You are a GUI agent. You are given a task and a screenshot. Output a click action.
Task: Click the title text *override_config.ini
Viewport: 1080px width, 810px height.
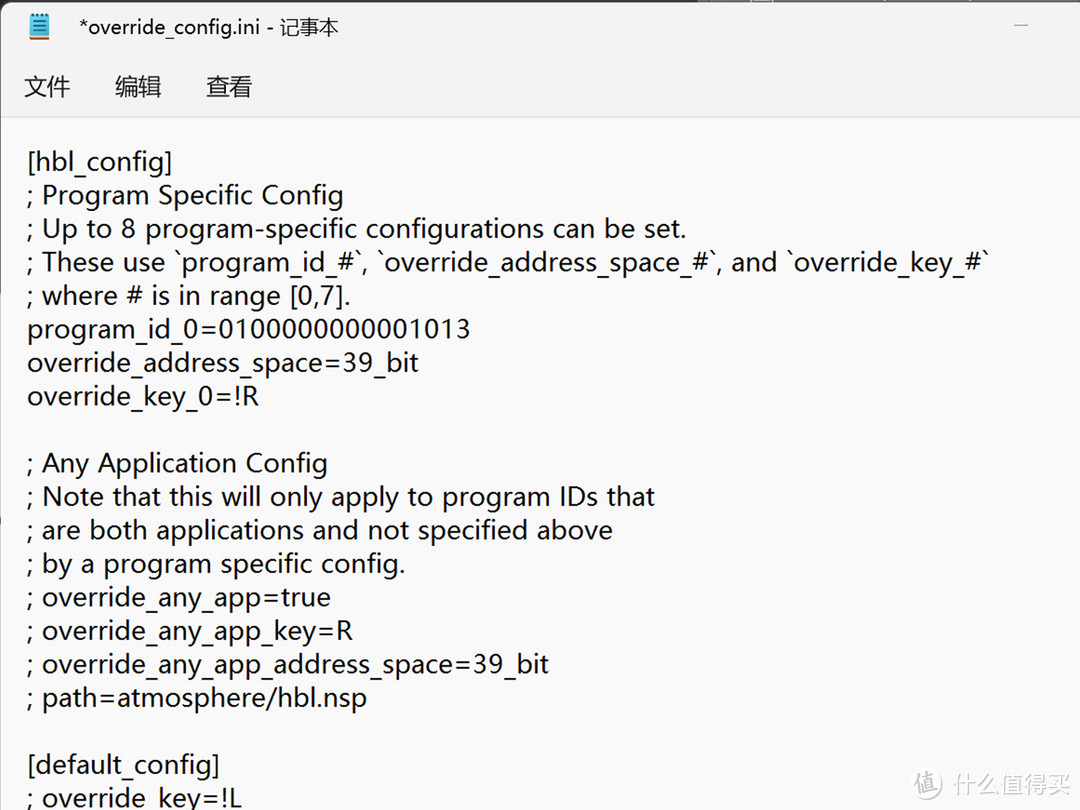(169, 28)
